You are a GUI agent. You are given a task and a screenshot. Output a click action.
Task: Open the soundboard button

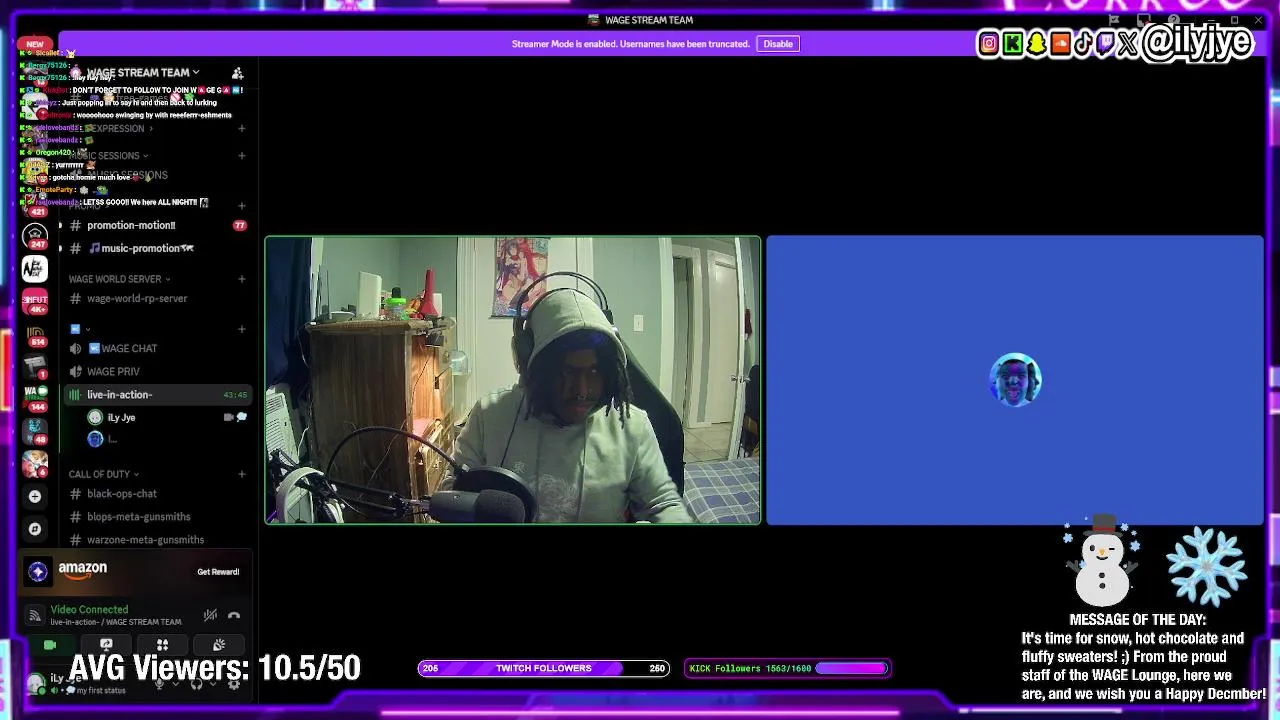pos(218,645)
